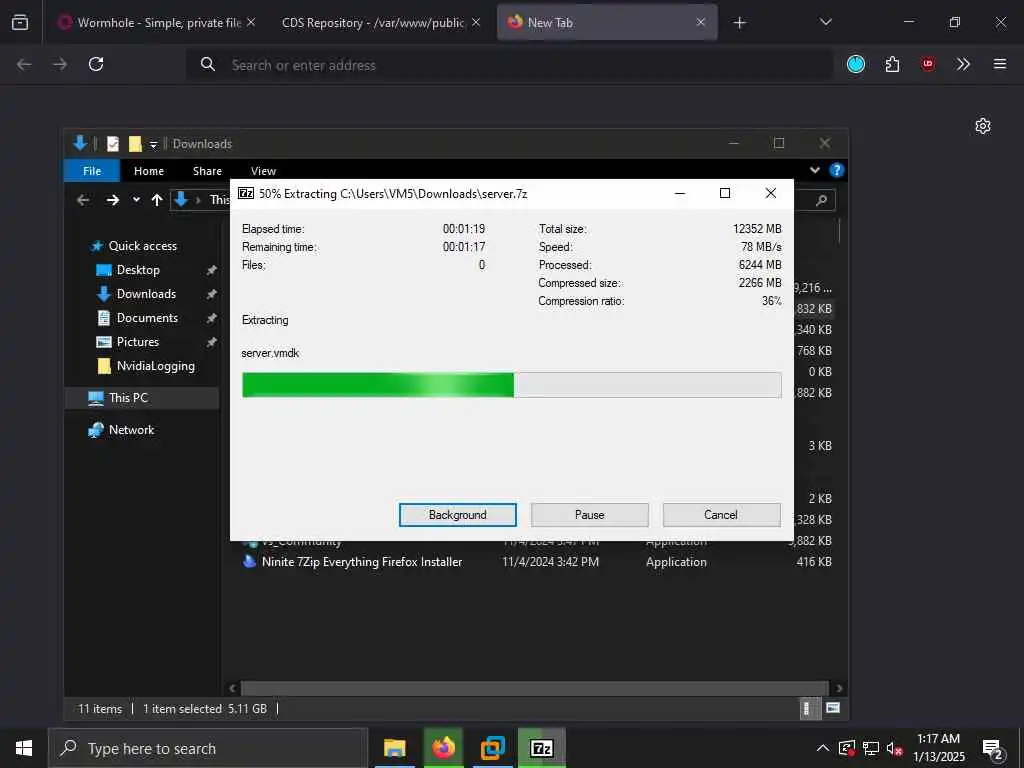Click the Explorer horizontal scrollbar
Screen dimensions: 1024x768
point(535,688)
